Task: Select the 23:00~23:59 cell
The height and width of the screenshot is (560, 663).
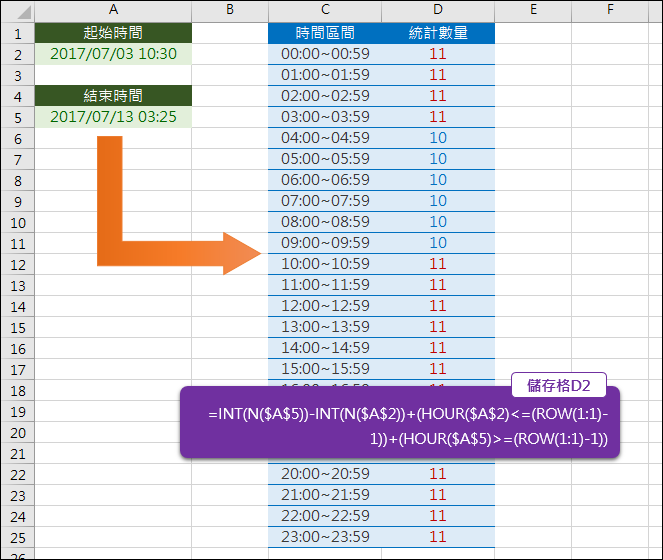Action: coord(325,537)
